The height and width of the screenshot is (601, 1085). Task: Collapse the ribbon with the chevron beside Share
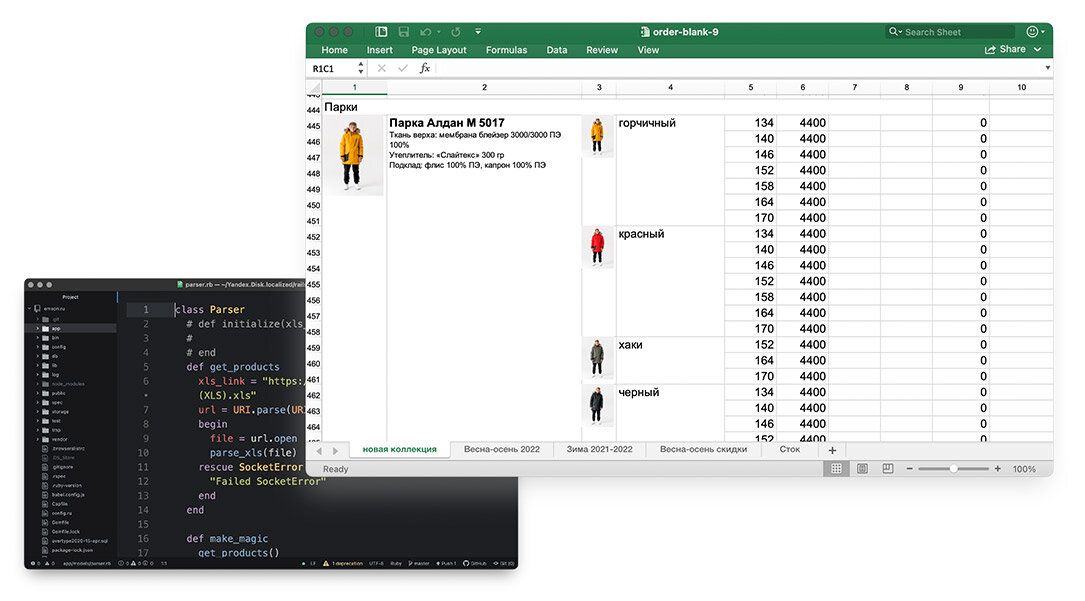coord(1037,49)
